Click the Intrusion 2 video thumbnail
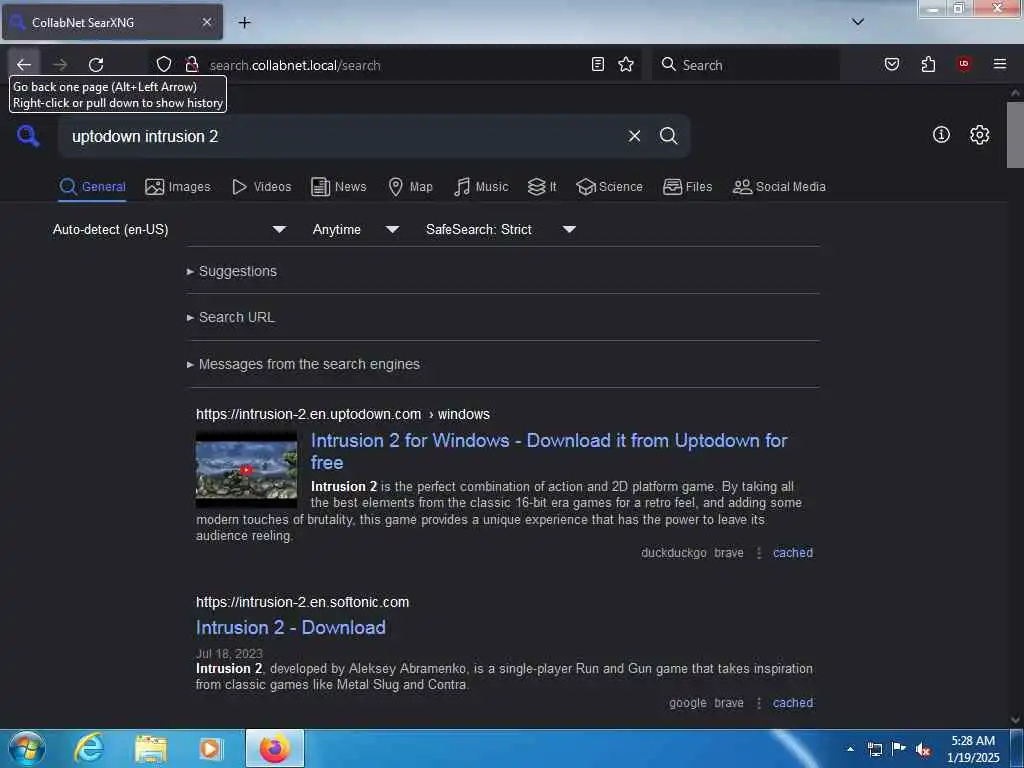Image resolution: width=1024 pixels, height=768 pixels. (x=246, y=470)
